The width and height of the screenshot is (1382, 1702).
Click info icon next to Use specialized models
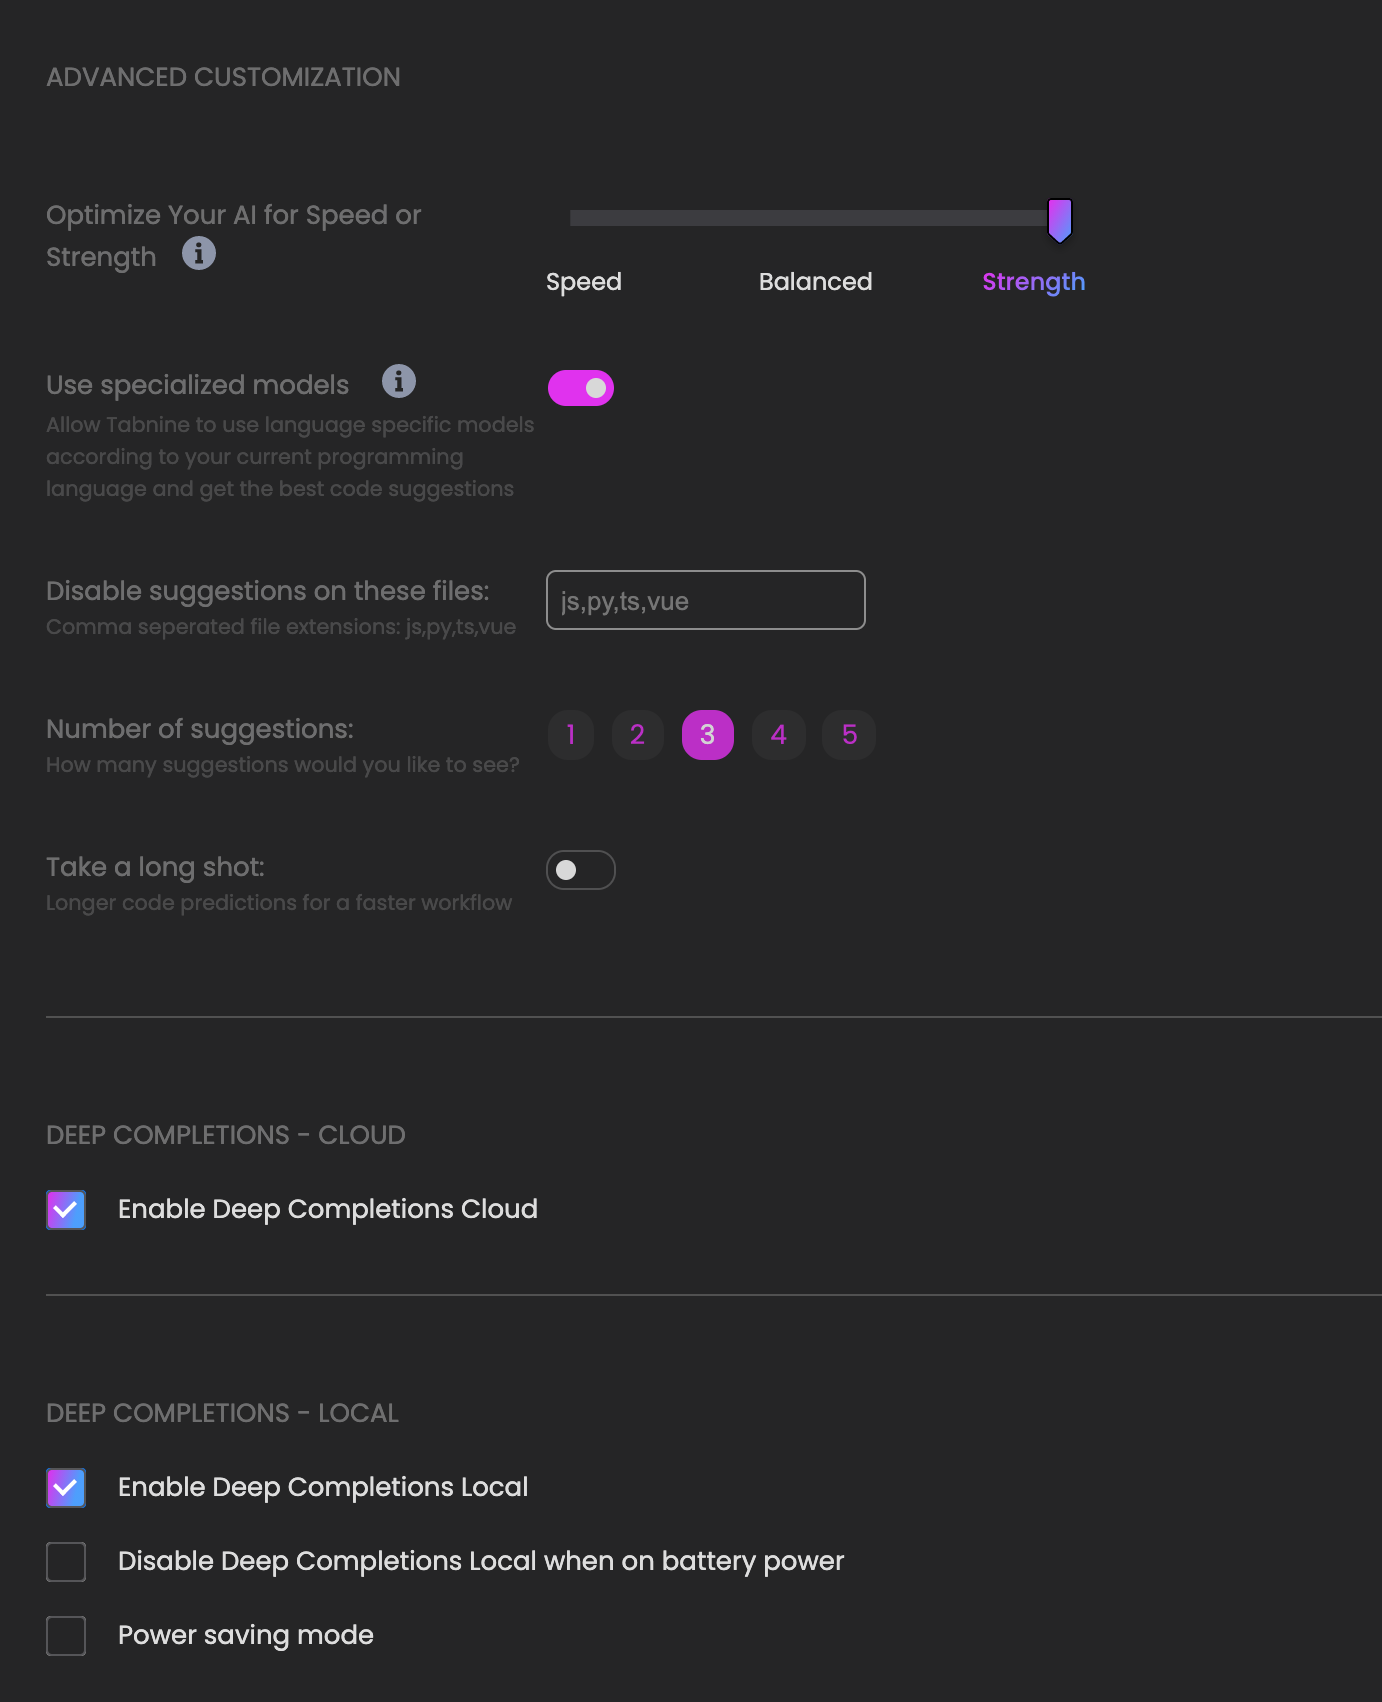pyautogui.click(x=399, y=381)
